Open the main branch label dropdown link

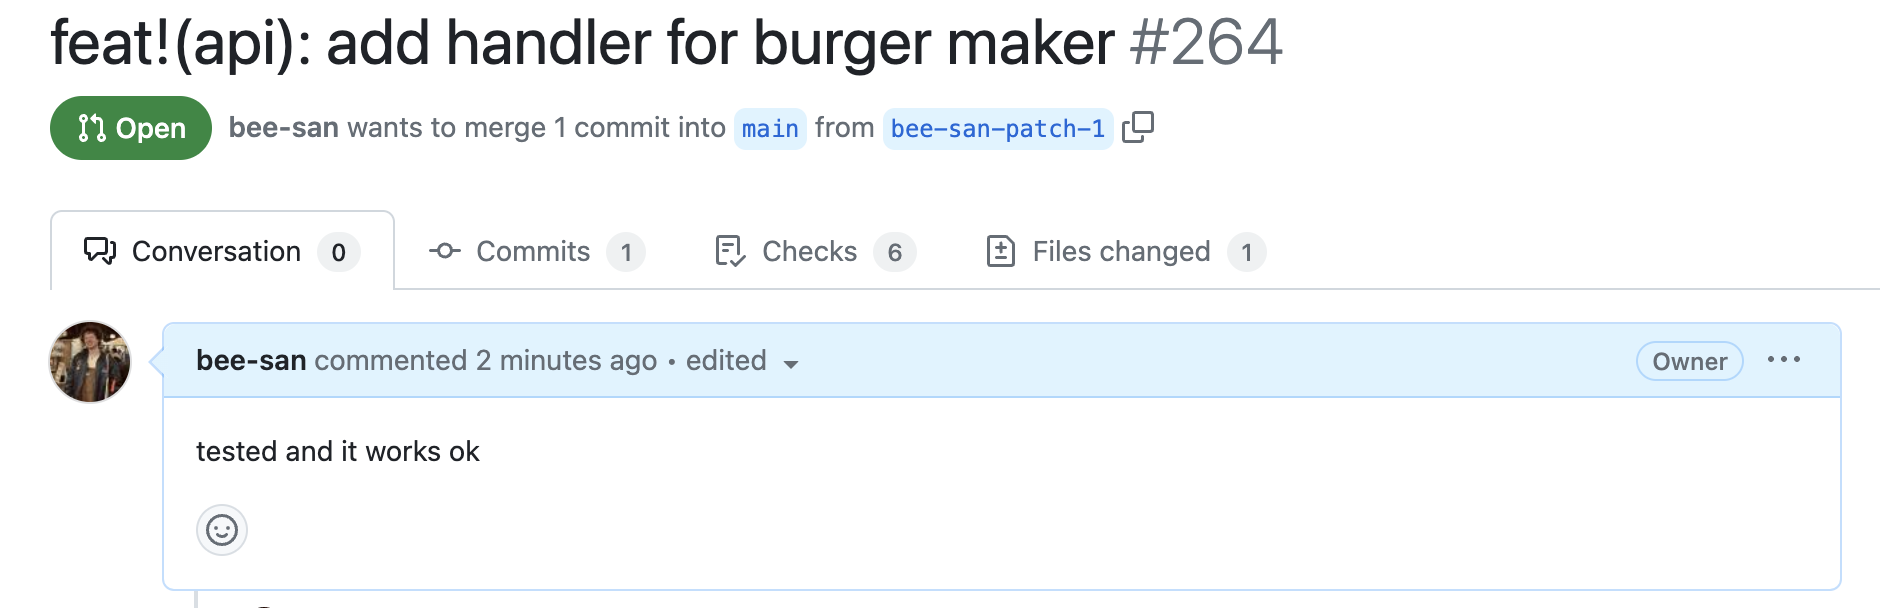click(769, 128)
